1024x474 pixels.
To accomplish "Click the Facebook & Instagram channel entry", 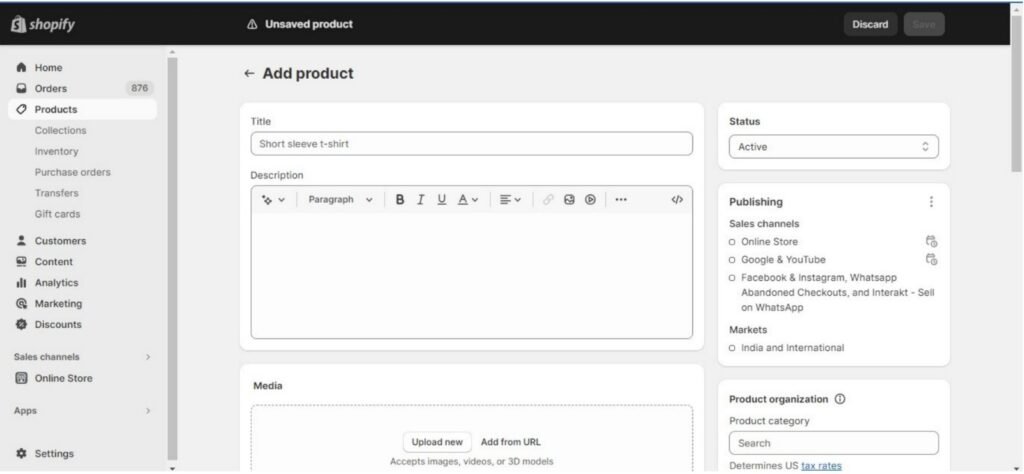I will (837, 292).
